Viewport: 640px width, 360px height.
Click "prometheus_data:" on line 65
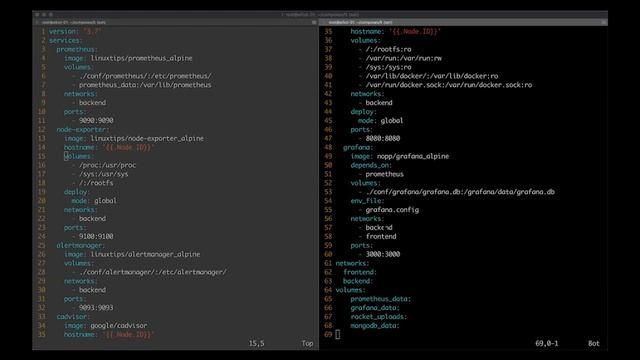tap(381, 299)
